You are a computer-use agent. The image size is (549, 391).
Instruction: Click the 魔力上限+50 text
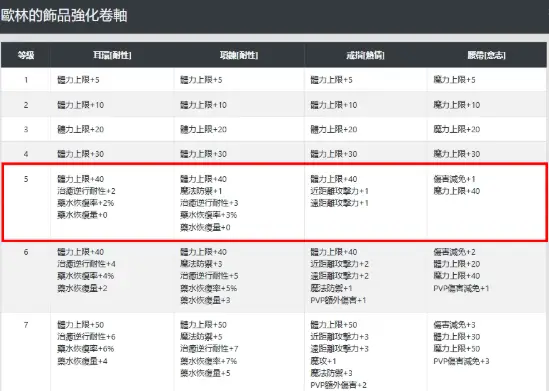(x=457, y=349)
